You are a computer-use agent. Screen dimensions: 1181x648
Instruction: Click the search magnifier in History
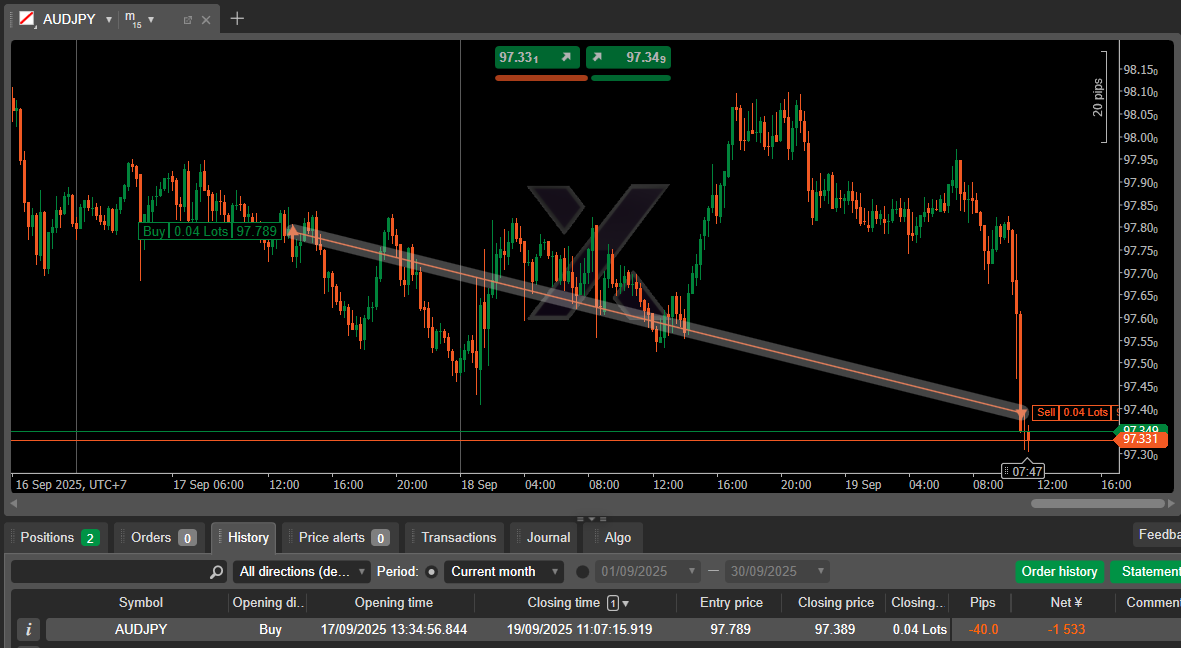tap(217, 572)
